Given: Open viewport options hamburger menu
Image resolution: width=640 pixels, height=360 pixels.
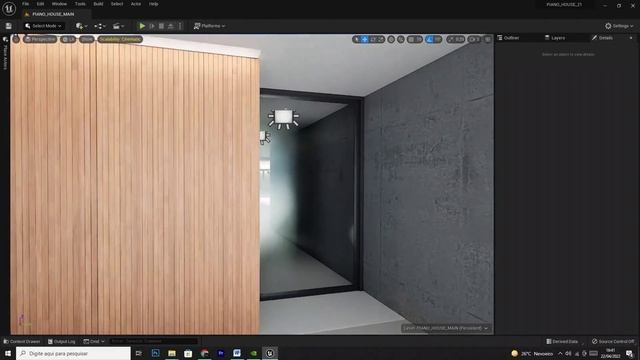Looking at the screenshot, I should click(x=16, y=39).
